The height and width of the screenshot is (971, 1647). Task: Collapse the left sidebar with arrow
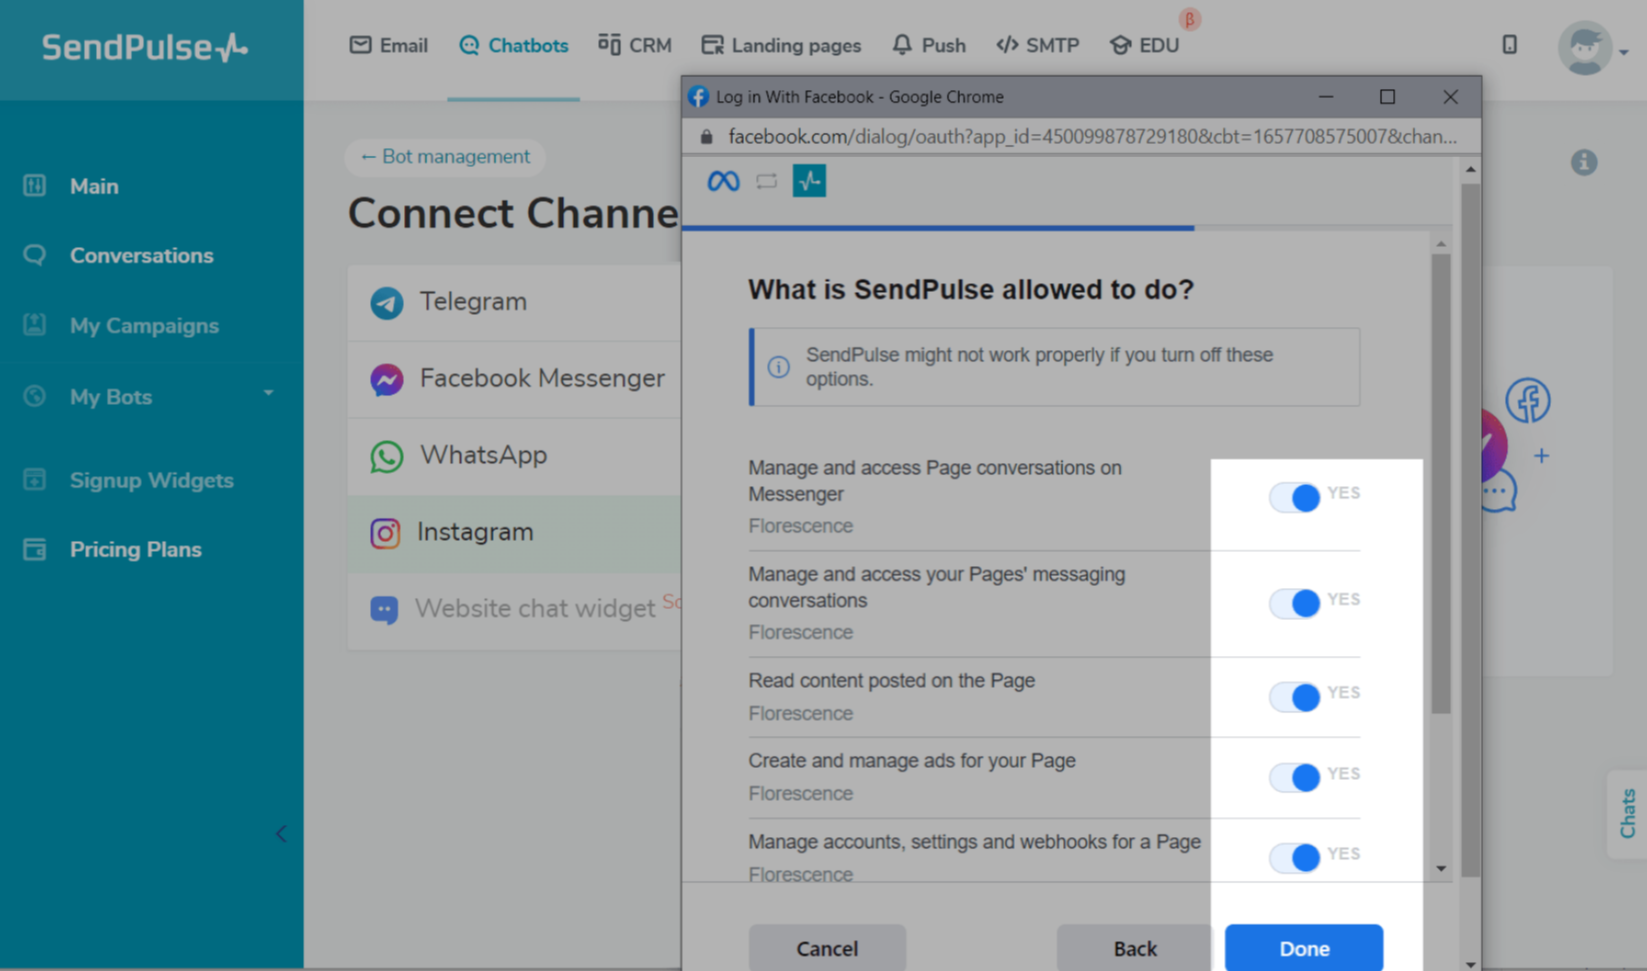pos(281,834)
